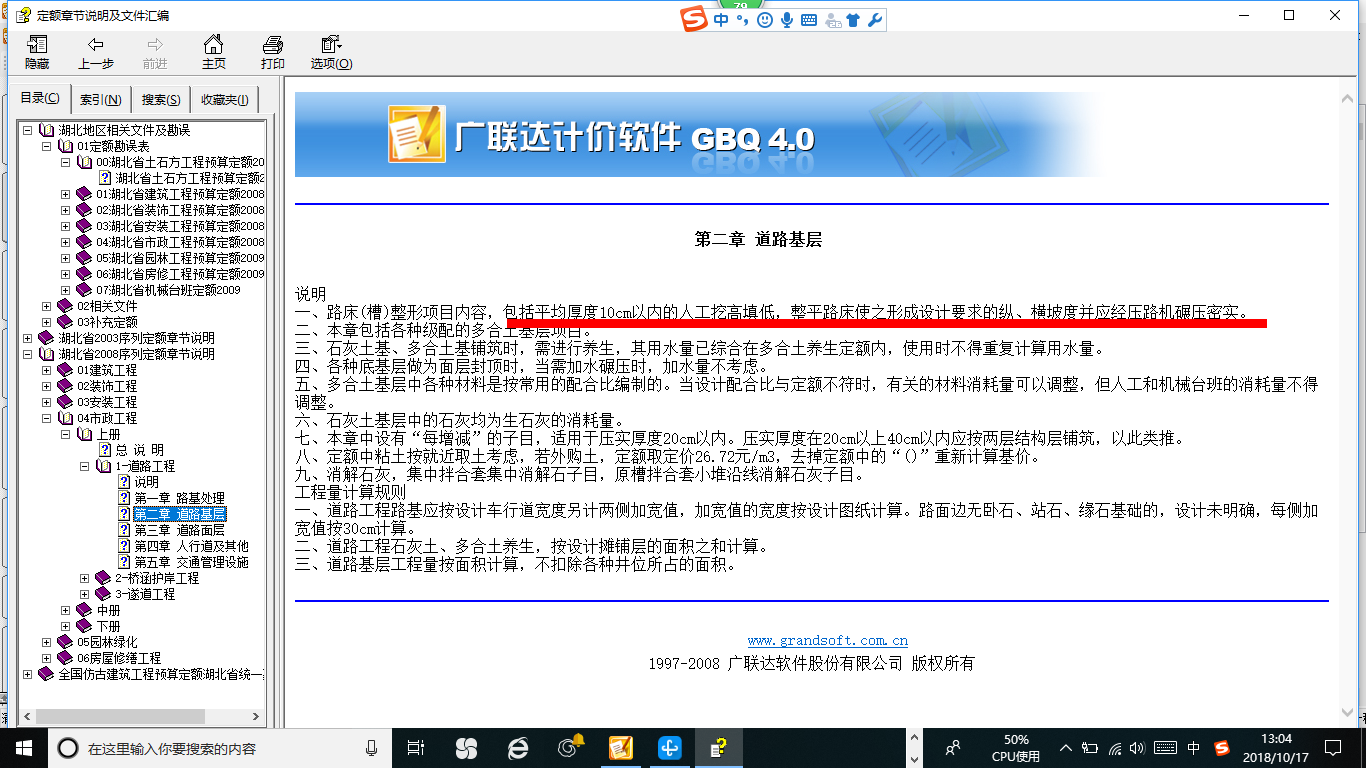Show hidden tray icons chevron
Viewport: 1366px width, 768px height.
[x=1065, y=748]
